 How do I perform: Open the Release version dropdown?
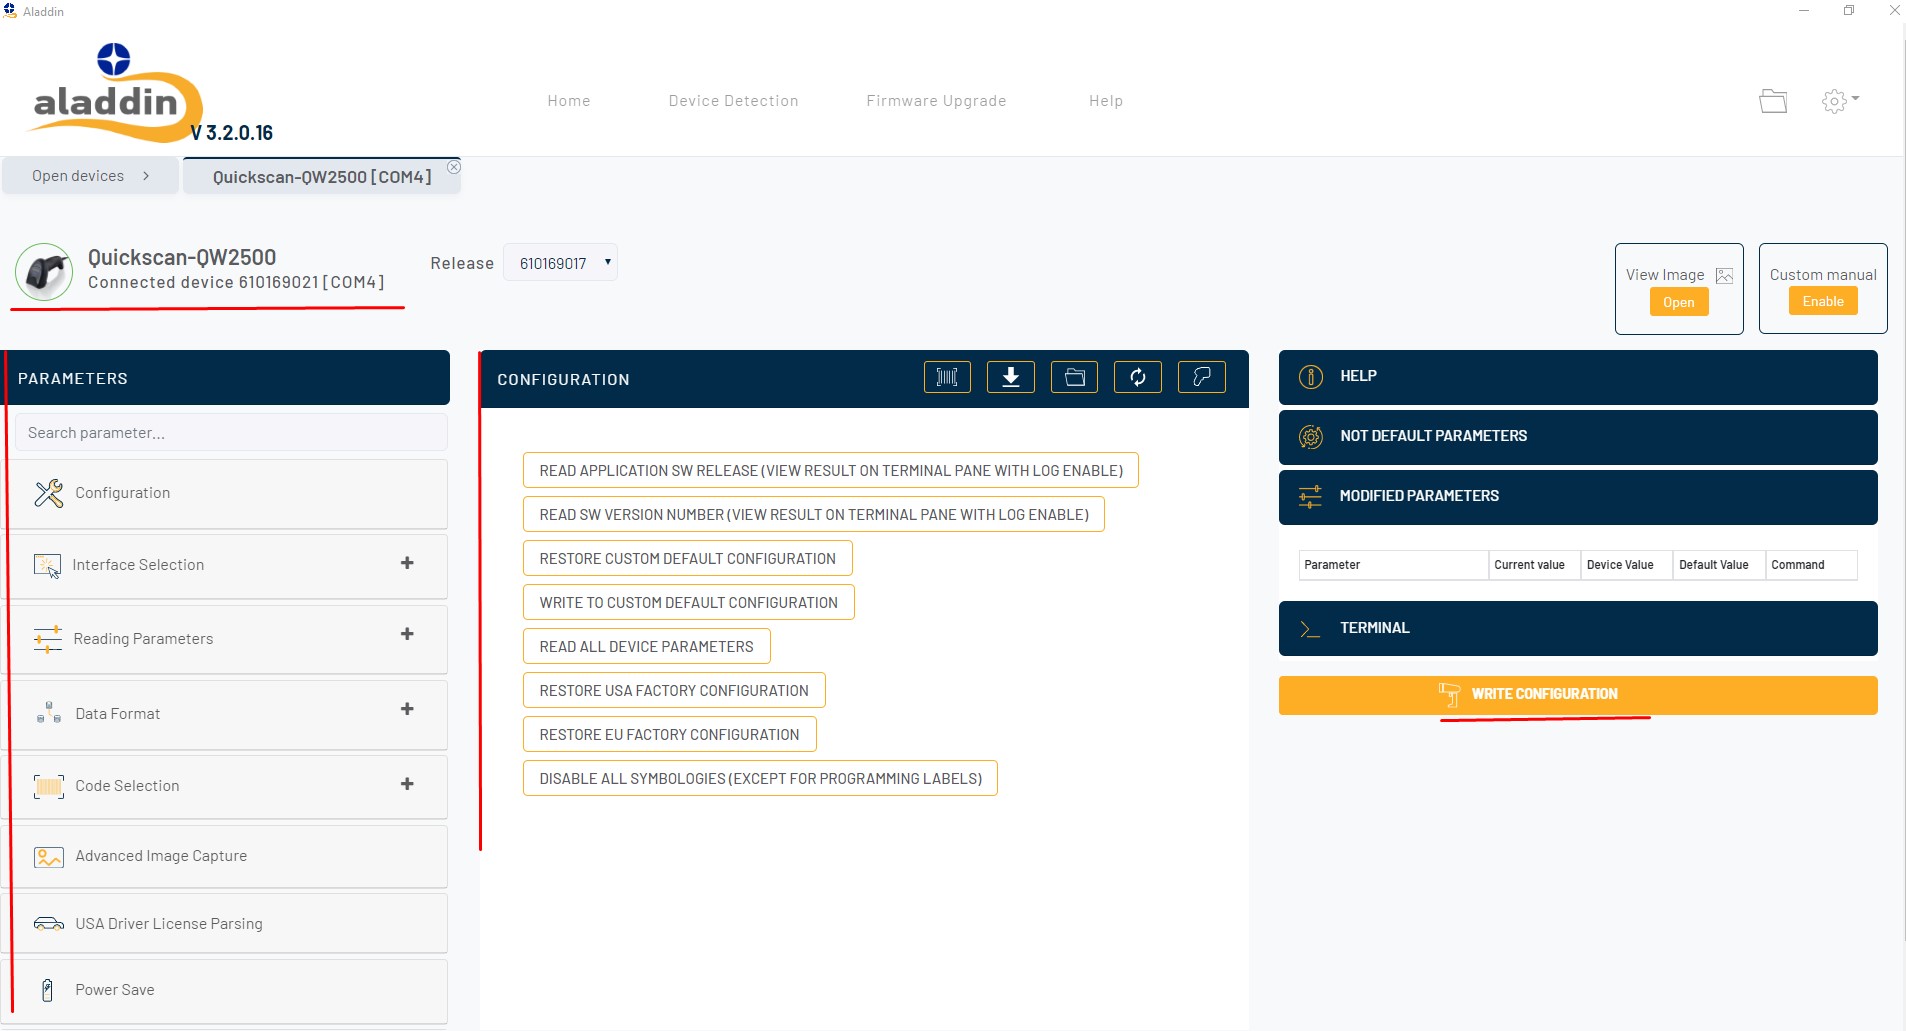pyautogui.click(x=560, y=263)
